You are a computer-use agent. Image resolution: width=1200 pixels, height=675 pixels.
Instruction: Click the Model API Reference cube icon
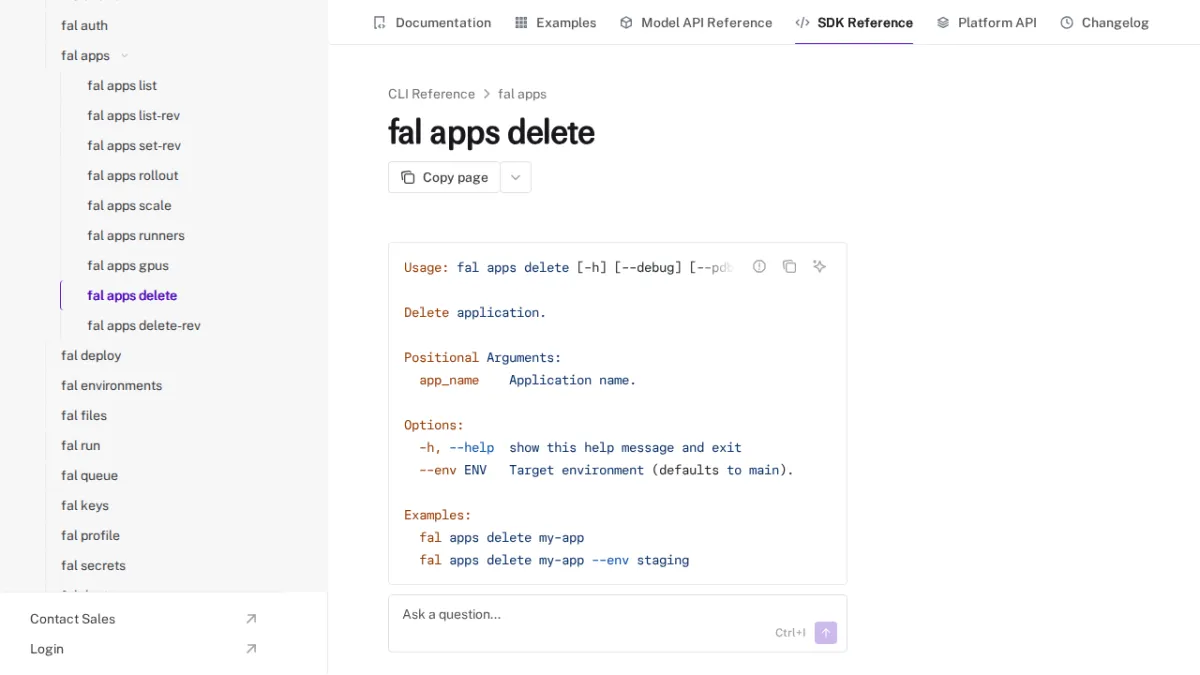626,22
